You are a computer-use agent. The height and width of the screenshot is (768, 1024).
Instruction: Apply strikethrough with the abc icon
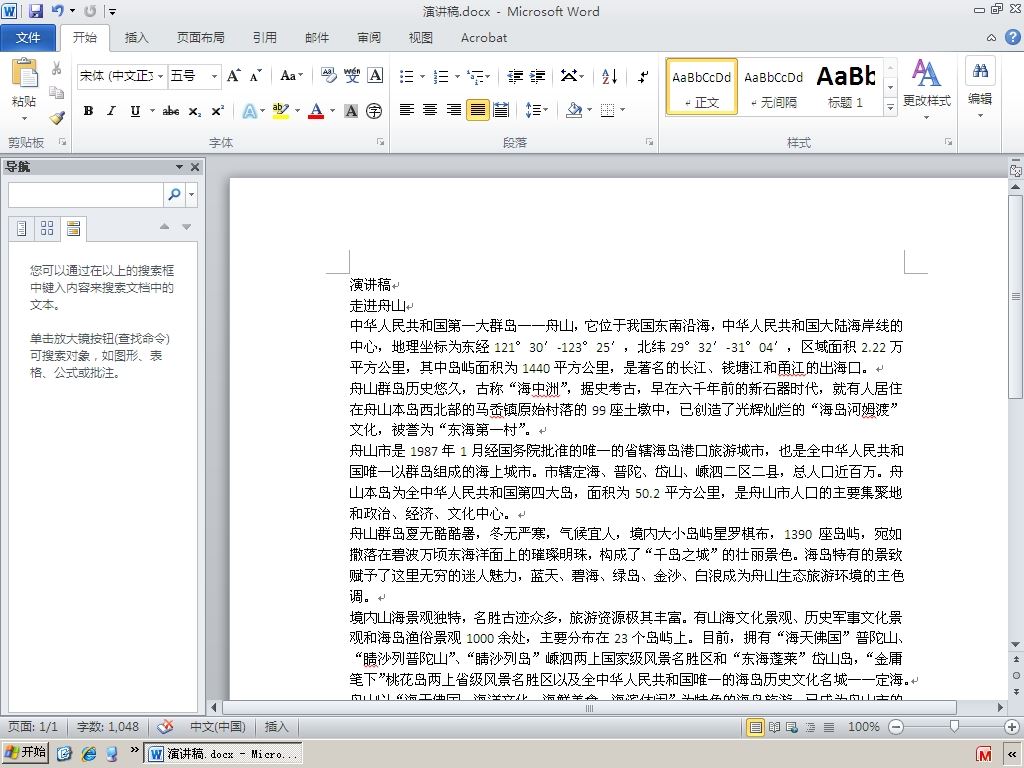(x=171, y=111)
